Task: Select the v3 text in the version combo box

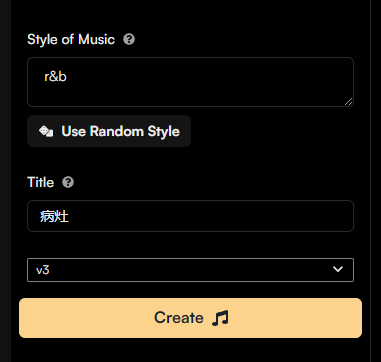Action: (43, 270)
